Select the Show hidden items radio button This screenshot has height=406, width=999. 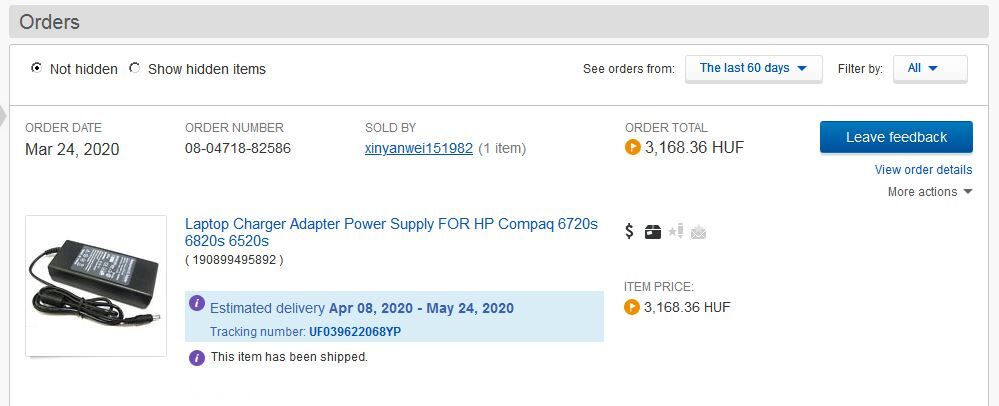click(x=135, y=69)
